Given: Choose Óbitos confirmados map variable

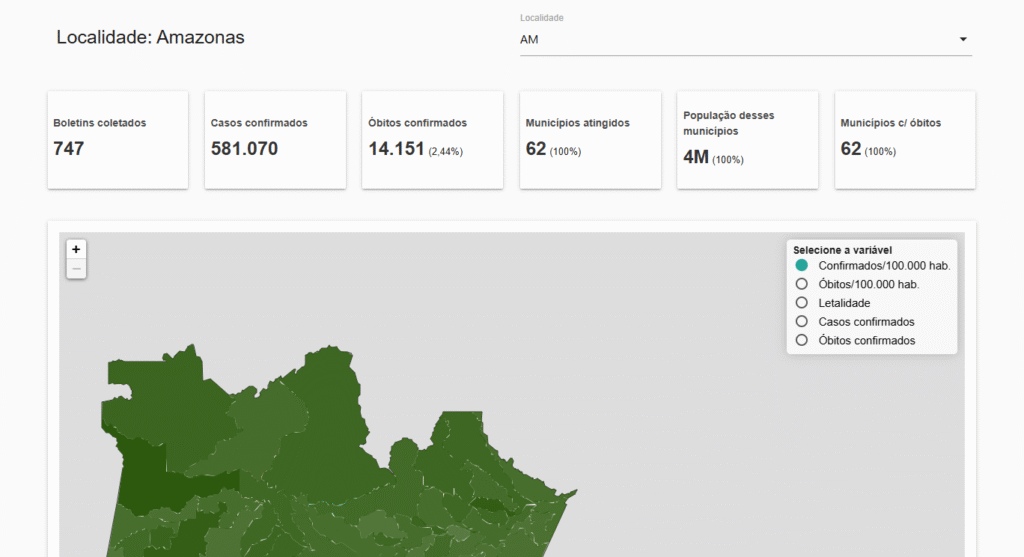Looking at the screenshot, I should (801, 340).
